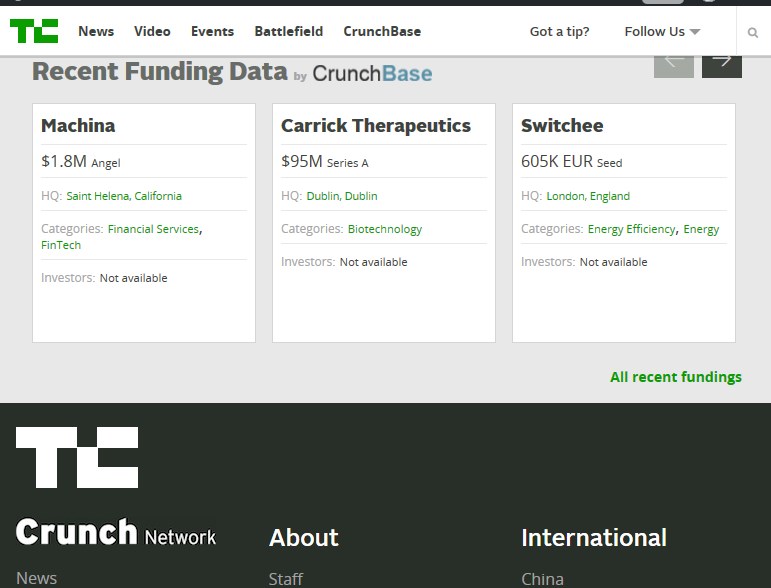Click the Got a tip? link
This screenshot has width=771, height=588.
[x=559, y=31]
